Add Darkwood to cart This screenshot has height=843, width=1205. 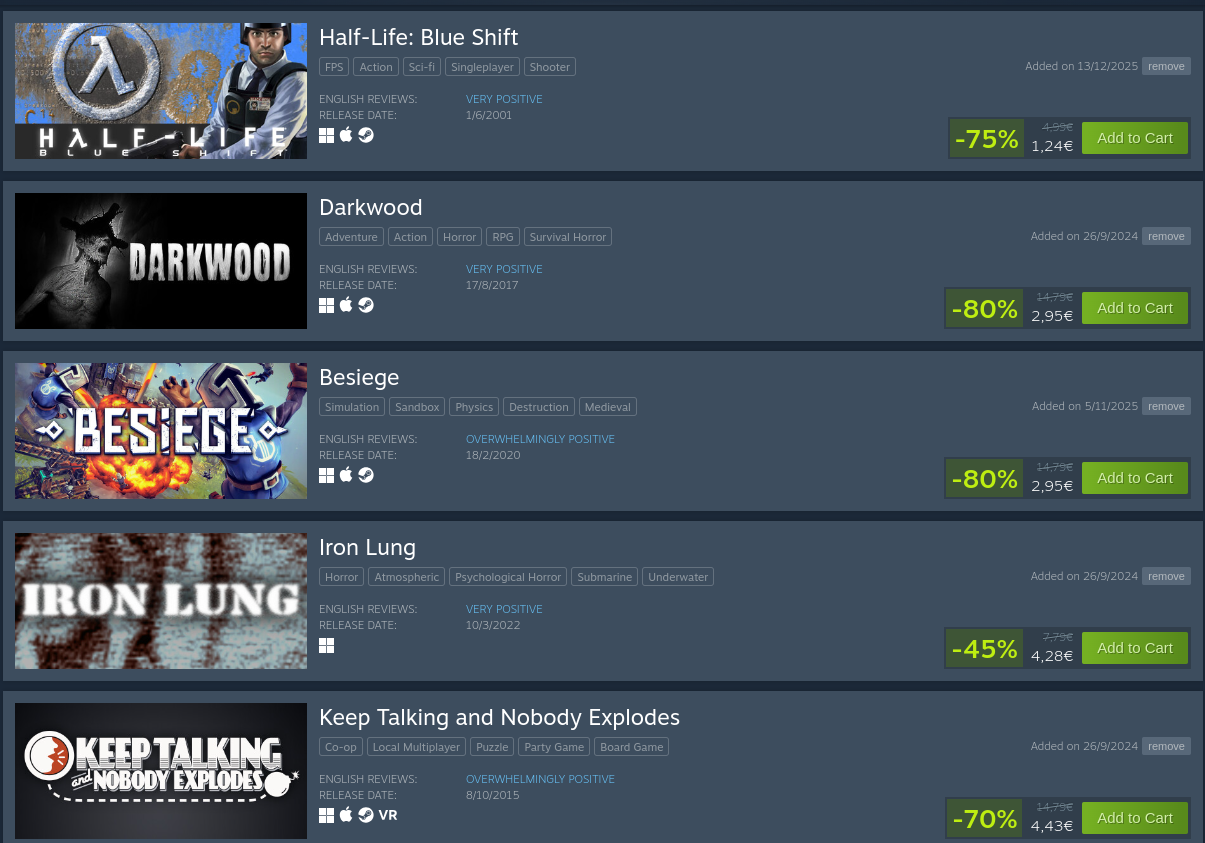point(1135,308)
